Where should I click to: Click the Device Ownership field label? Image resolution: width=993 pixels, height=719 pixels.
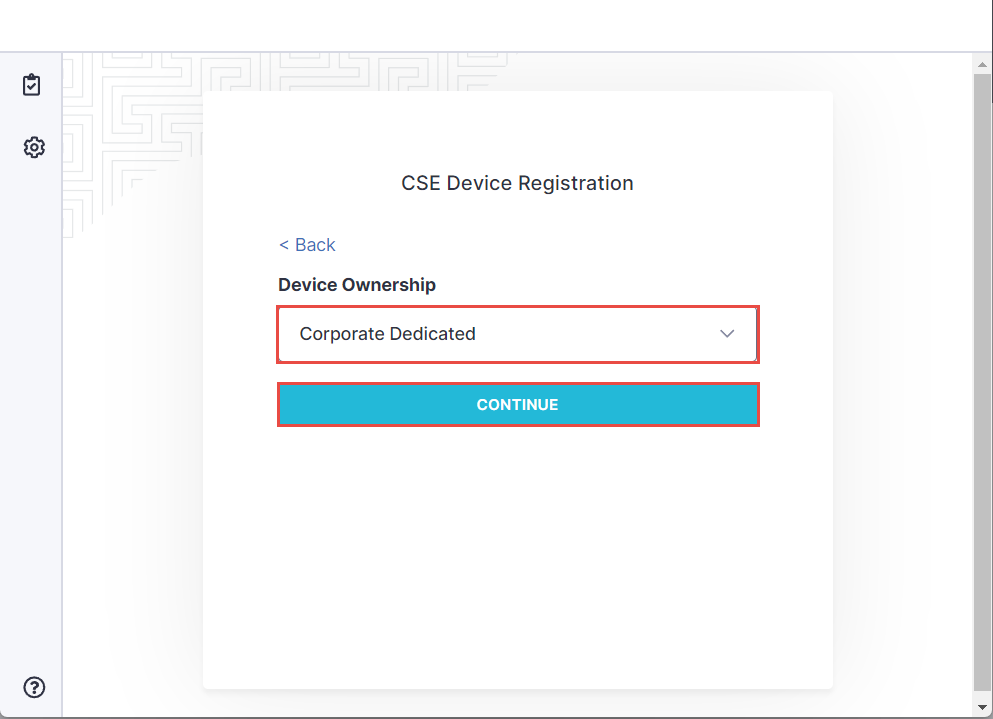(x=357, y=285)
